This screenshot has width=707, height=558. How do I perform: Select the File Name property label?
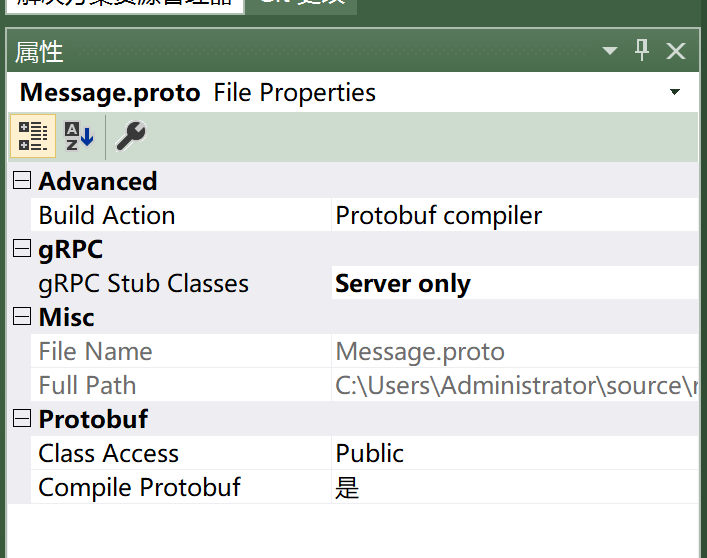pos(95,351)
